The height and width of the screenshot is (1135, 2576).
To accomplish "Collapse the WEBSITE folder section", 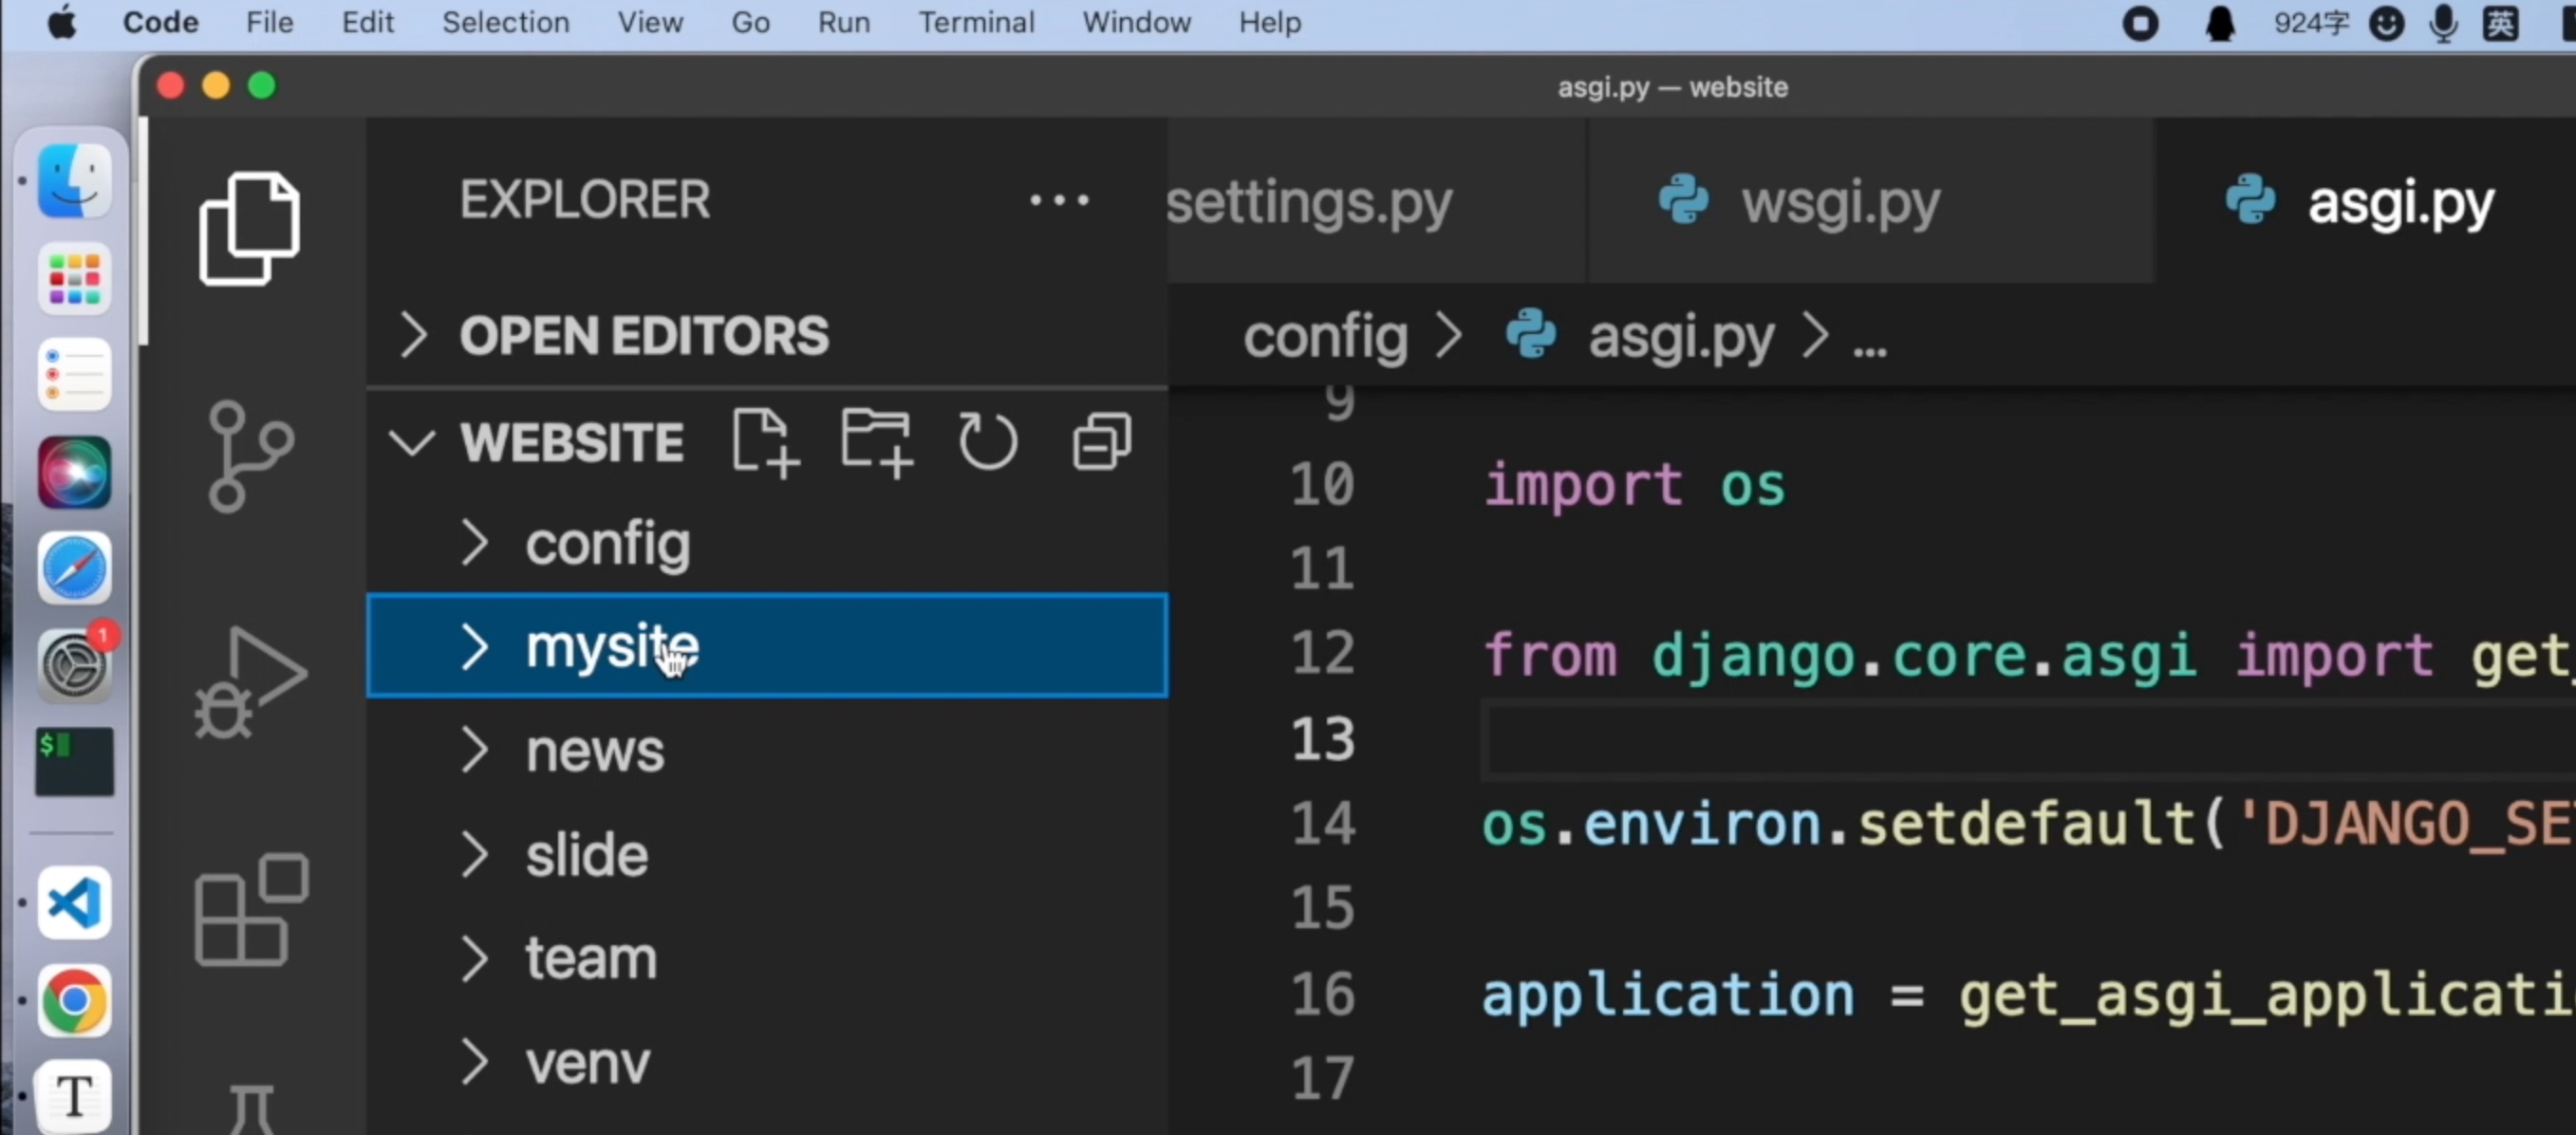I will [x=411, y=441].
